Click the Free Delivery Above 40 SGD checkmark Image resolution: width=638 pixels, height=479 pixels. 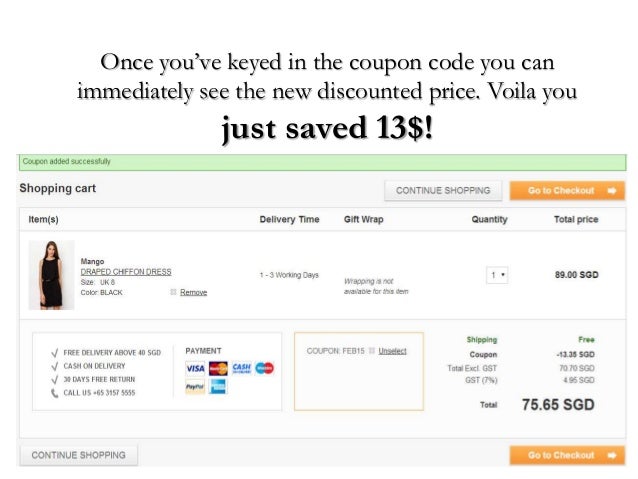pyautogui.click(x=54, y=353)
